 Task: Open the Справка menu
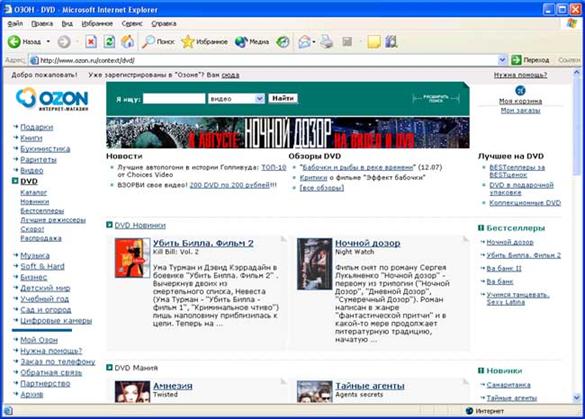point(163,24)
